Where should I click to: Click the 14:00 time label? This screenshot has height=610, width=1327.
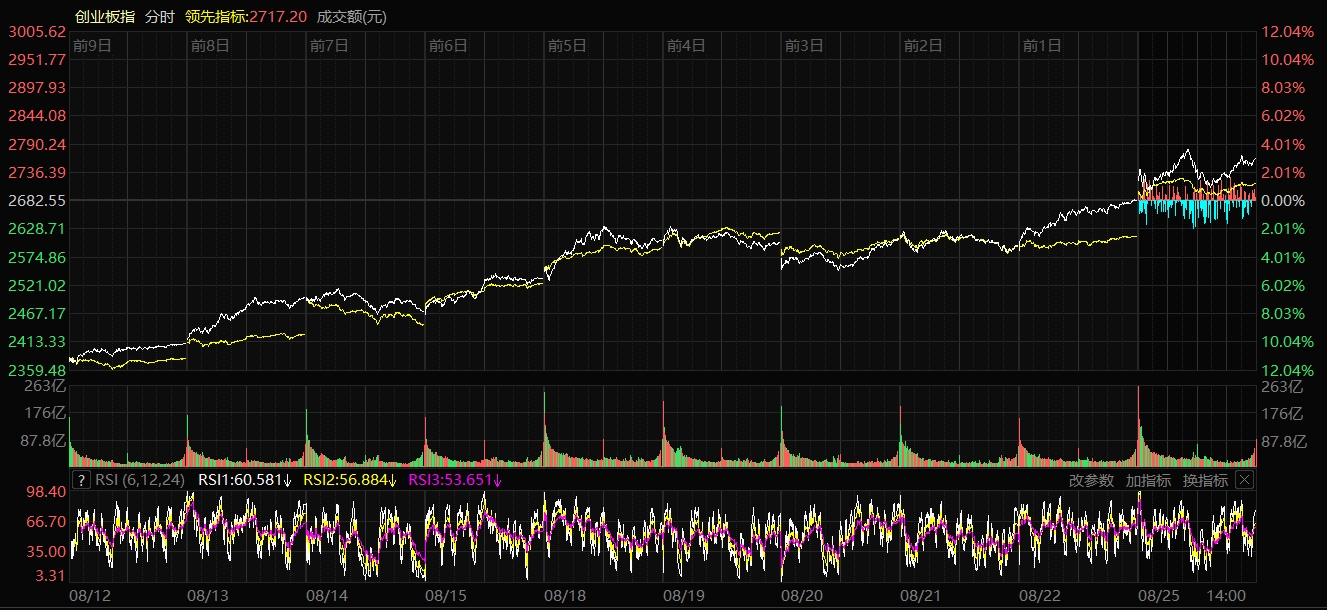click(x=1226, y=595)
